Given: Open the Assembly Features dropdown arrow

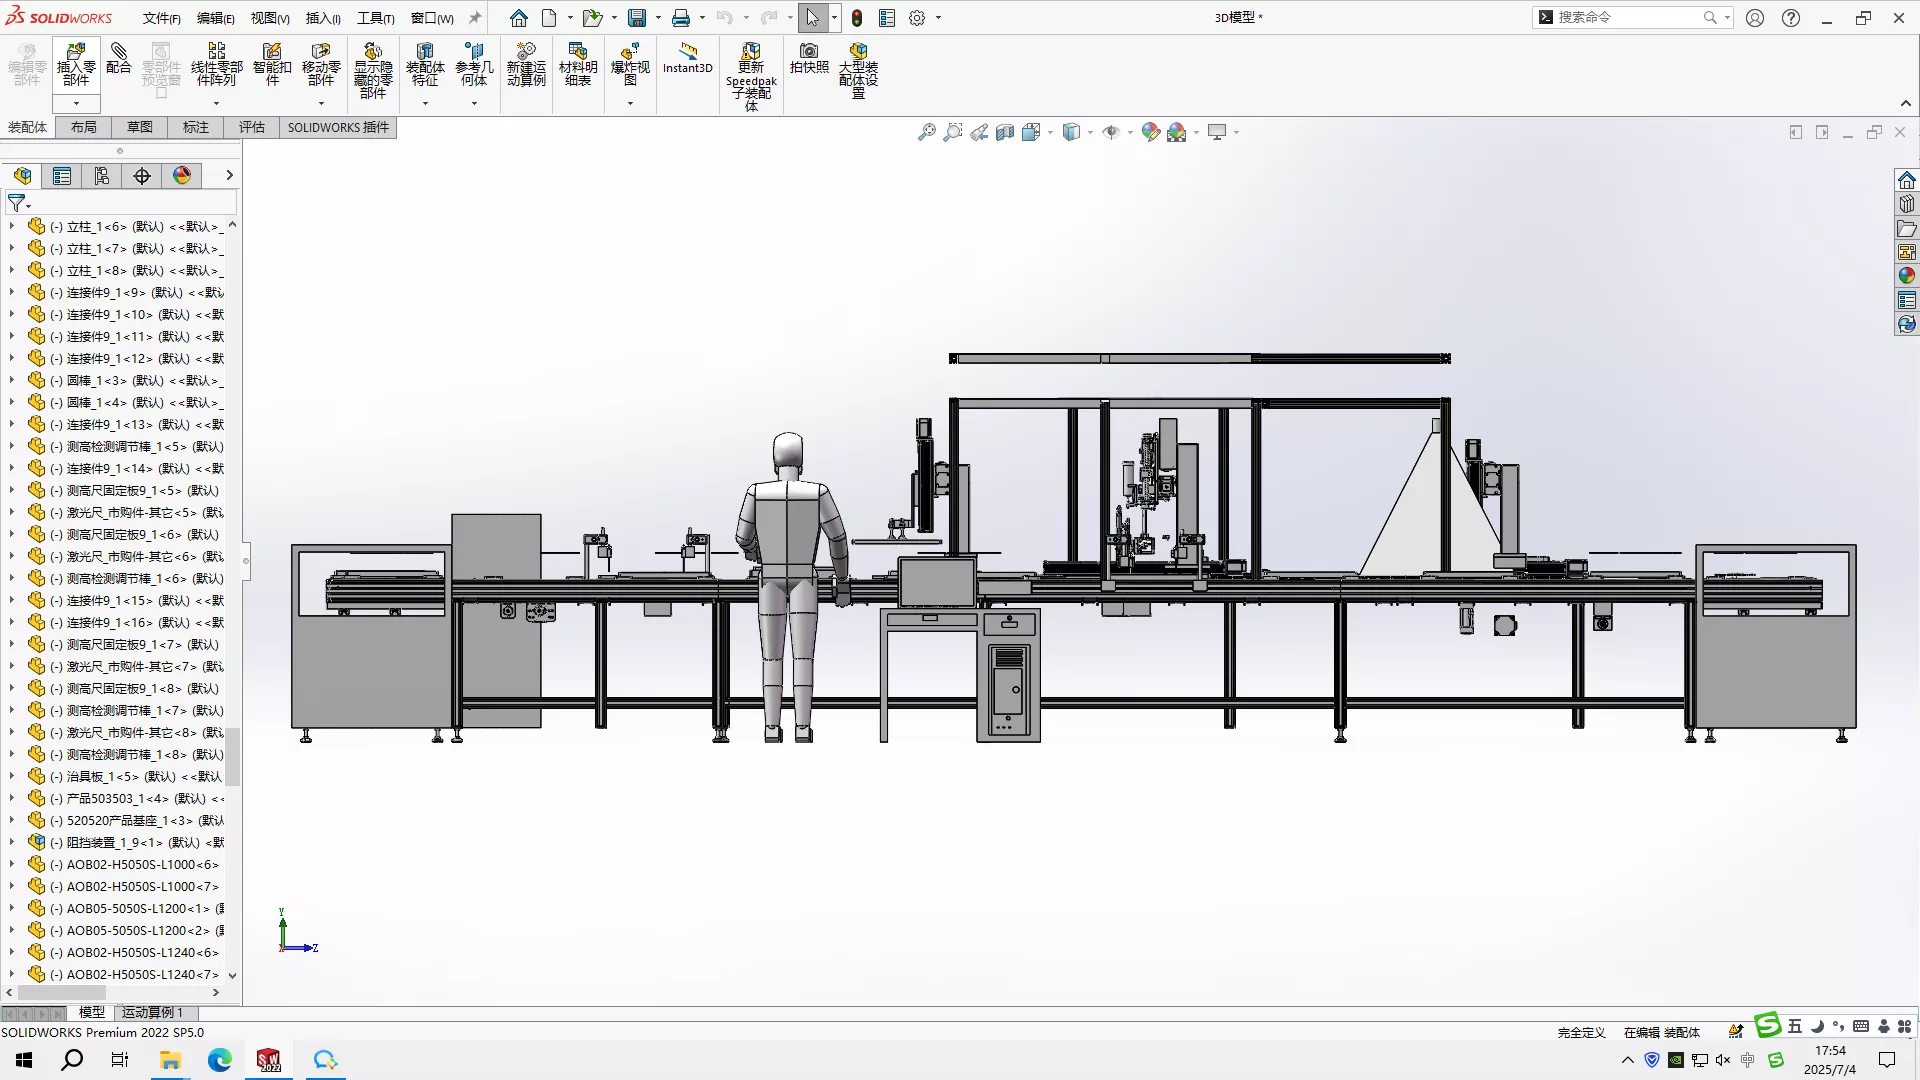Looking at the screenshot, I should (x=425, y=103).
